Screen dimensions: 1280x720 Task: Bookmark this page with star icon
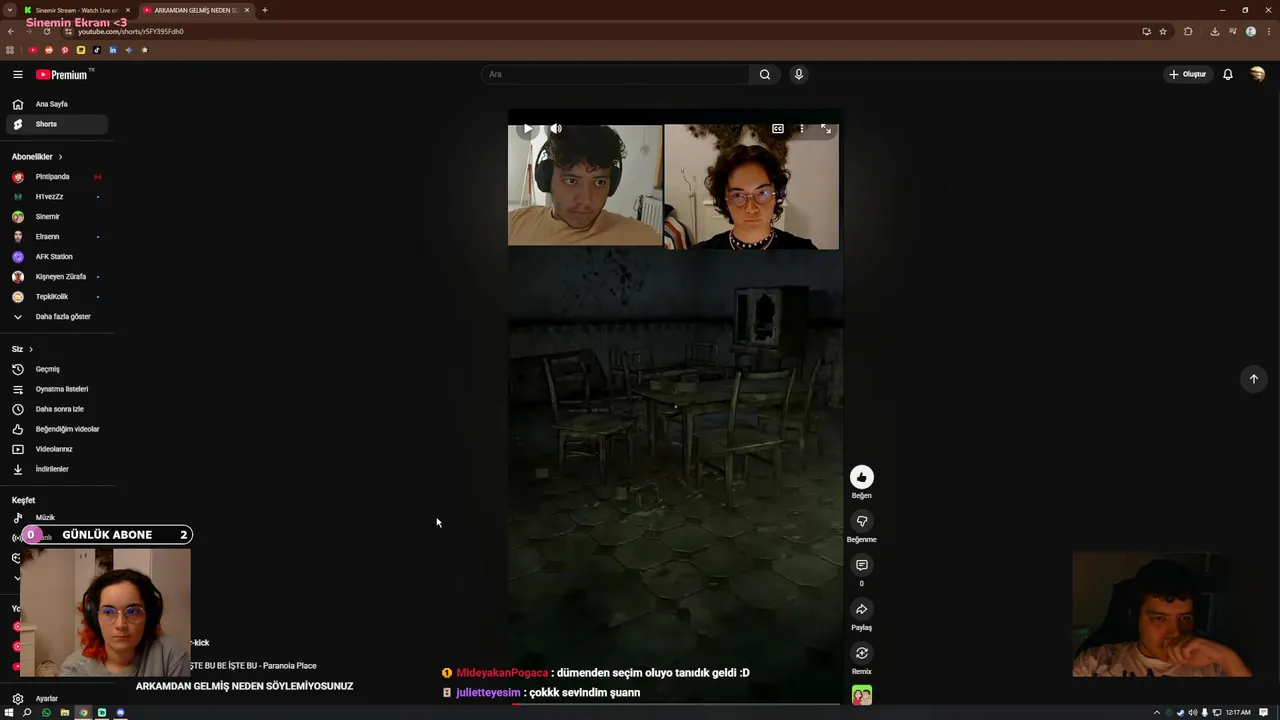coord(1163,31)
